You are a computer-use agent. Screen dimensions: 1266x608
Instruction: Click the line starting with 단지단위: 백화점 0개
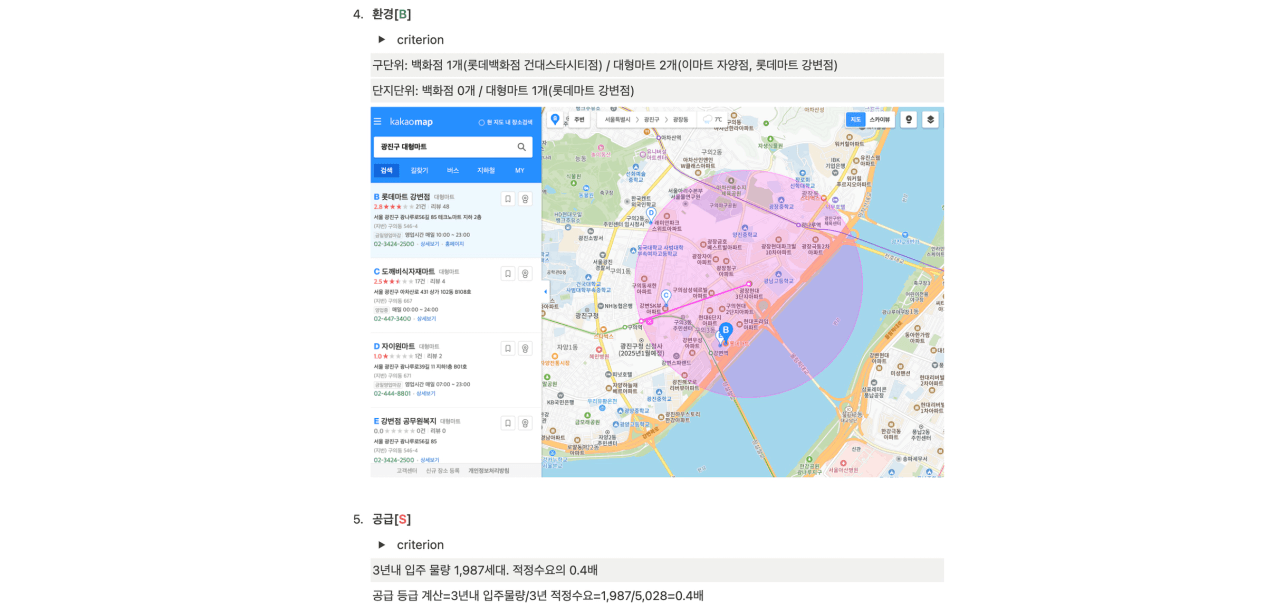pyautogui.click(x=657, y=90)
